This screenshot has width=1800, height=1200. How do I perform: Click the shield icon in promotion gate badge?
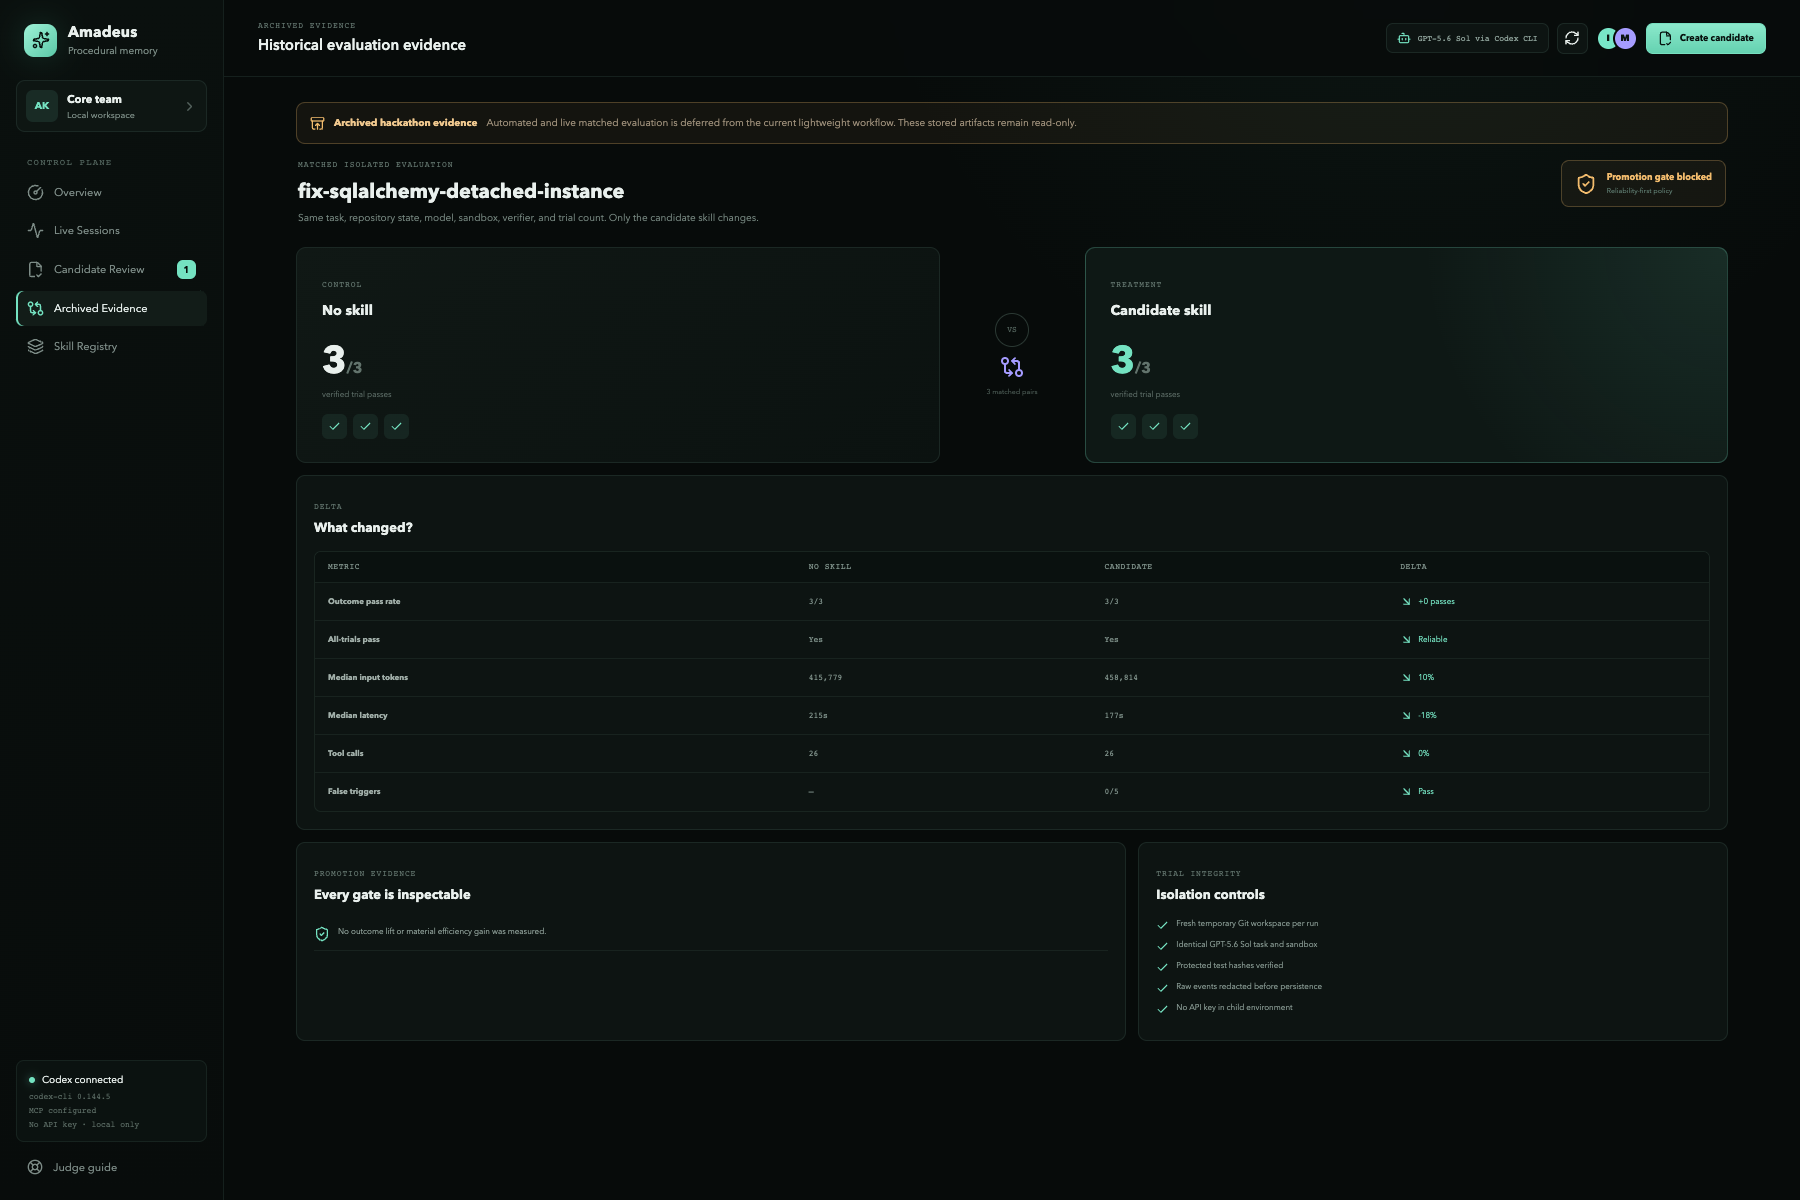coord(1586,183)
